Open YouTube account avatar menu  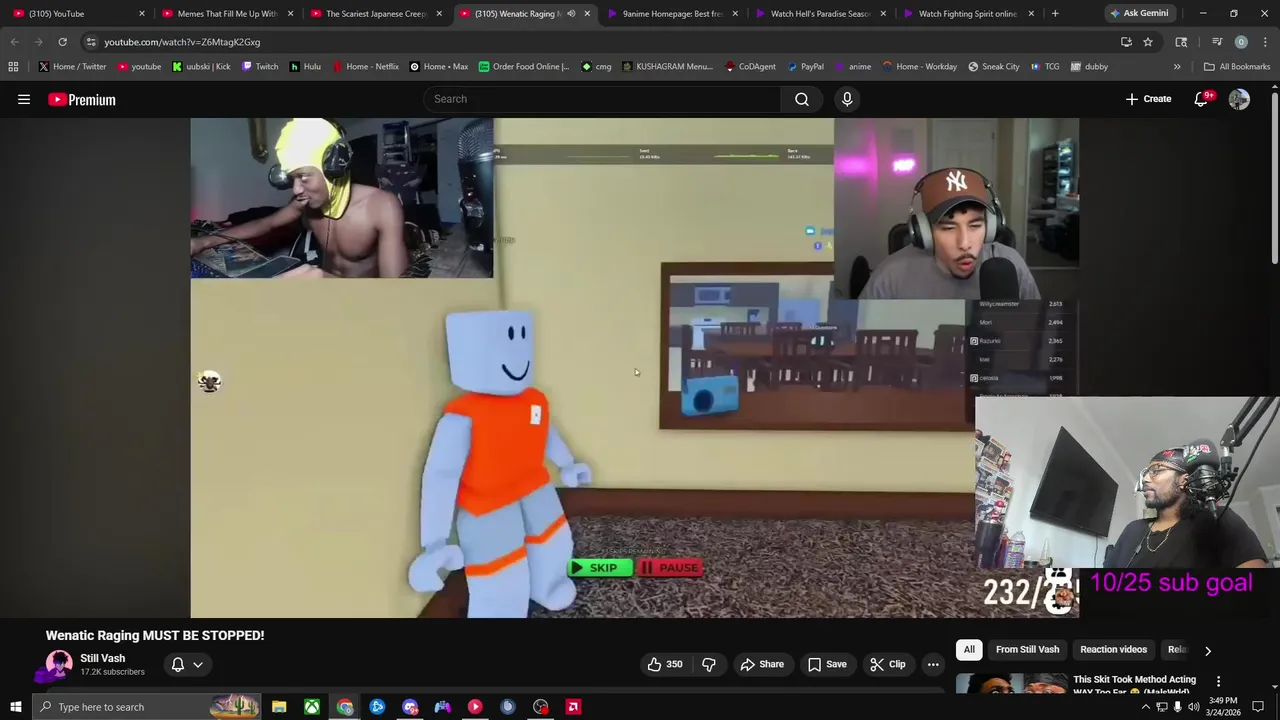(1239, 99)
